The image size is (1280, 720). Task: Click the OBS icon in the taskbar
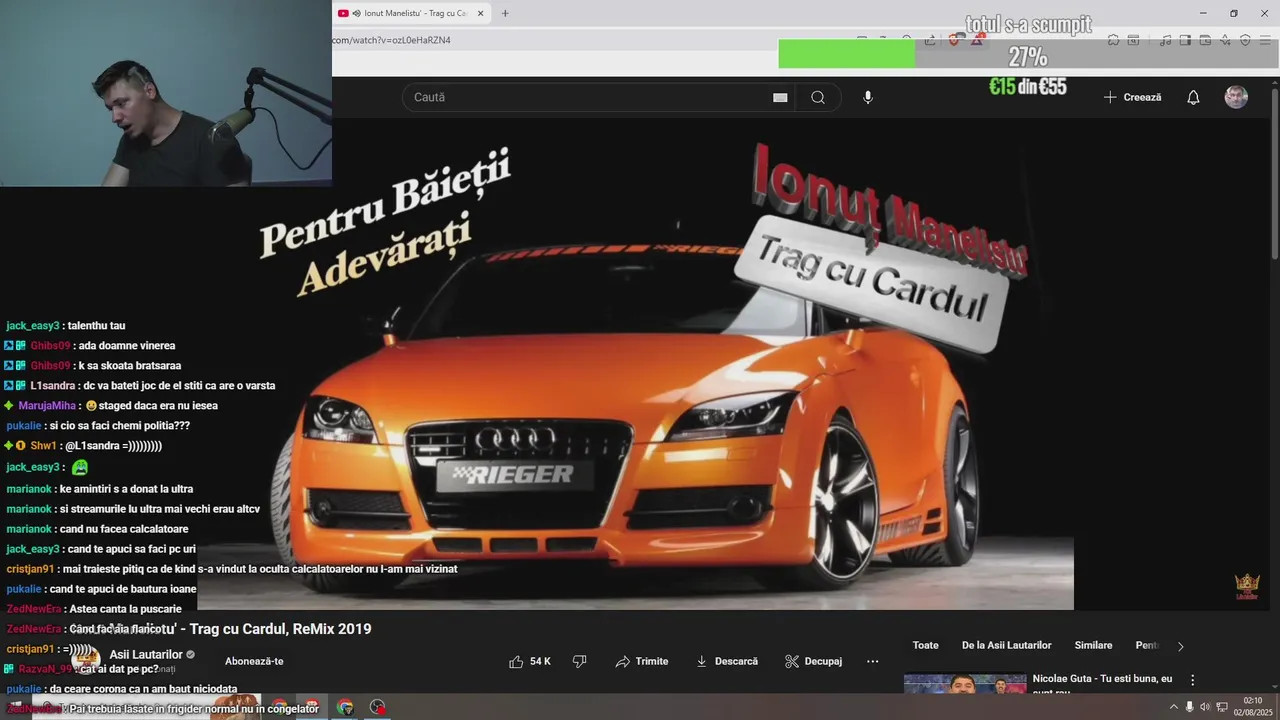pyautogui.click(x=377, y=707)
